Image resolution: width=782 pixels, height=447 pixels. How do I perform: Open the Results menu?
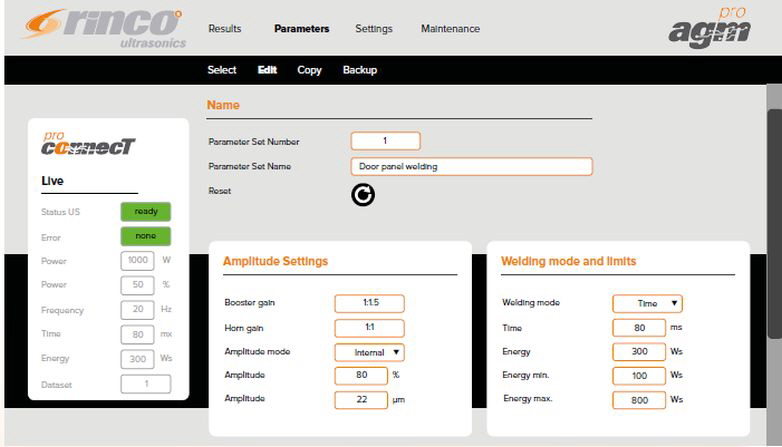pos(225,29)
